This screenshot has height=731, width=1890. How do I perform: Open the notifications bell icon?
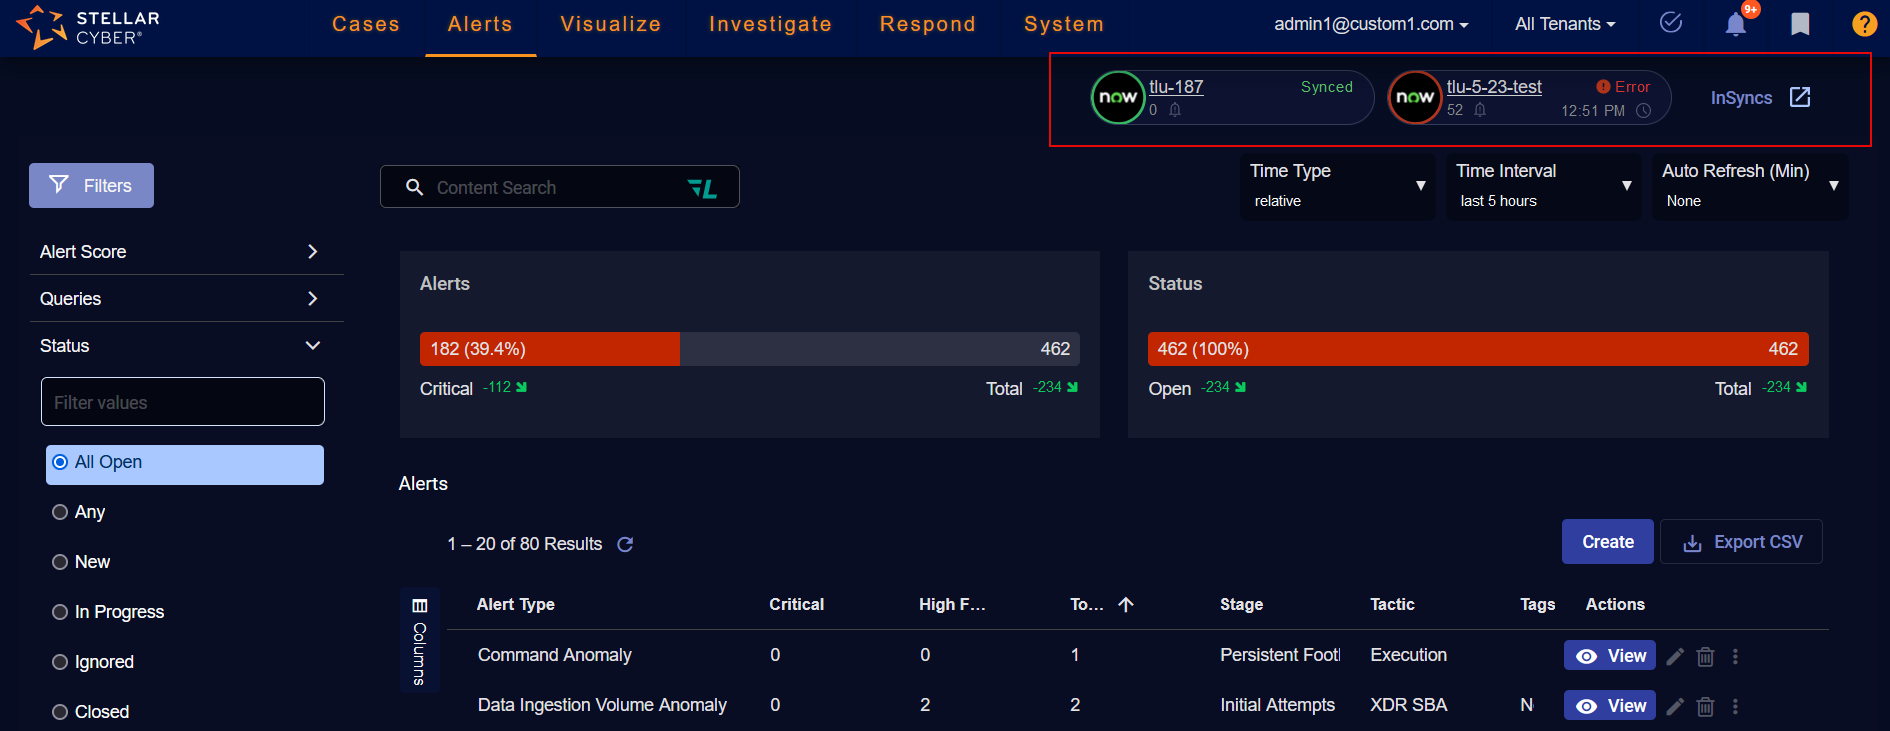[x=1736, y=24]
